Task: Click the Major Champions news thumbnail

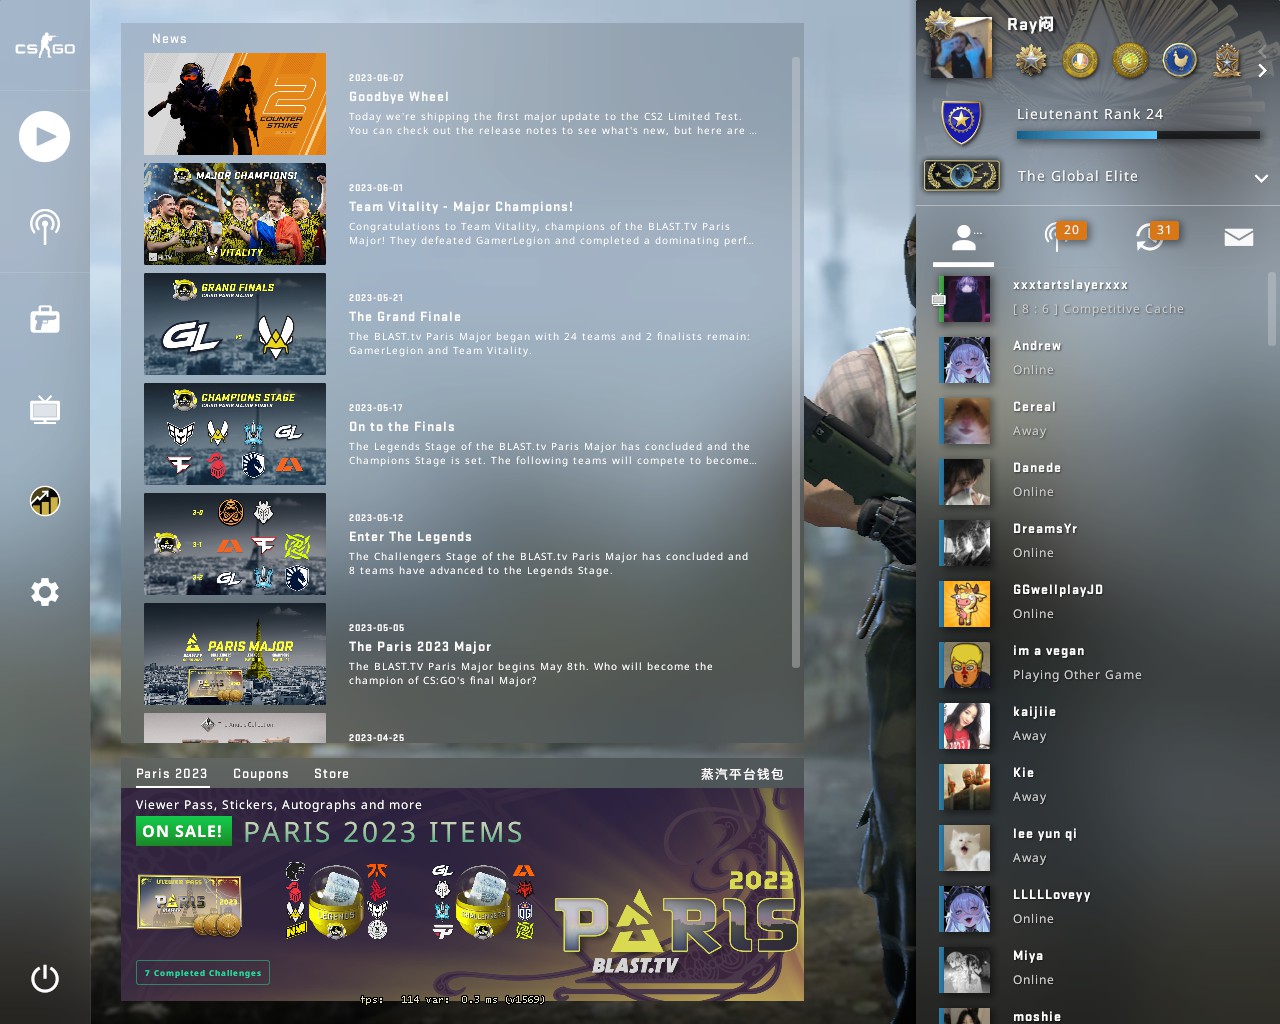Action: click(235, 214)
